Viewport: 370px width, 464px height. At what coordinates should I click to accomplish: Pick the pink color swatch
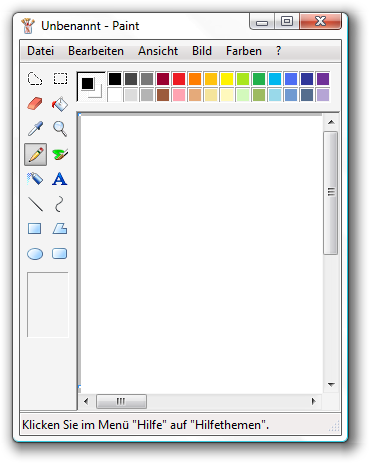point(179,95)
